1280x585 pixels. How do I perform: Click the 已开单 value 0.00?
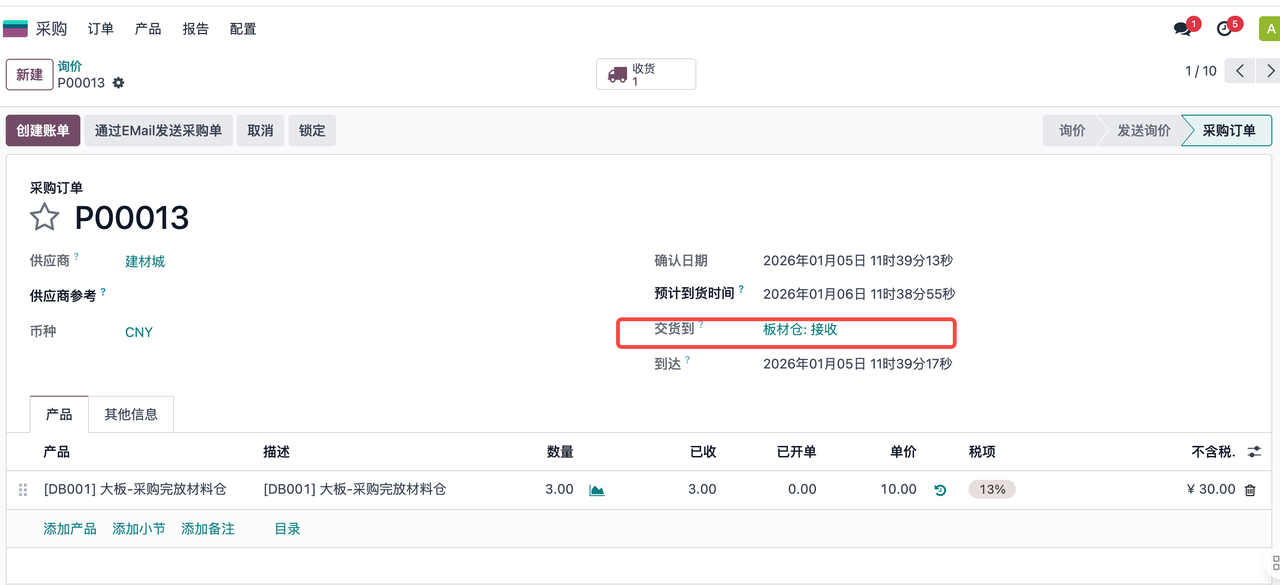802,490
